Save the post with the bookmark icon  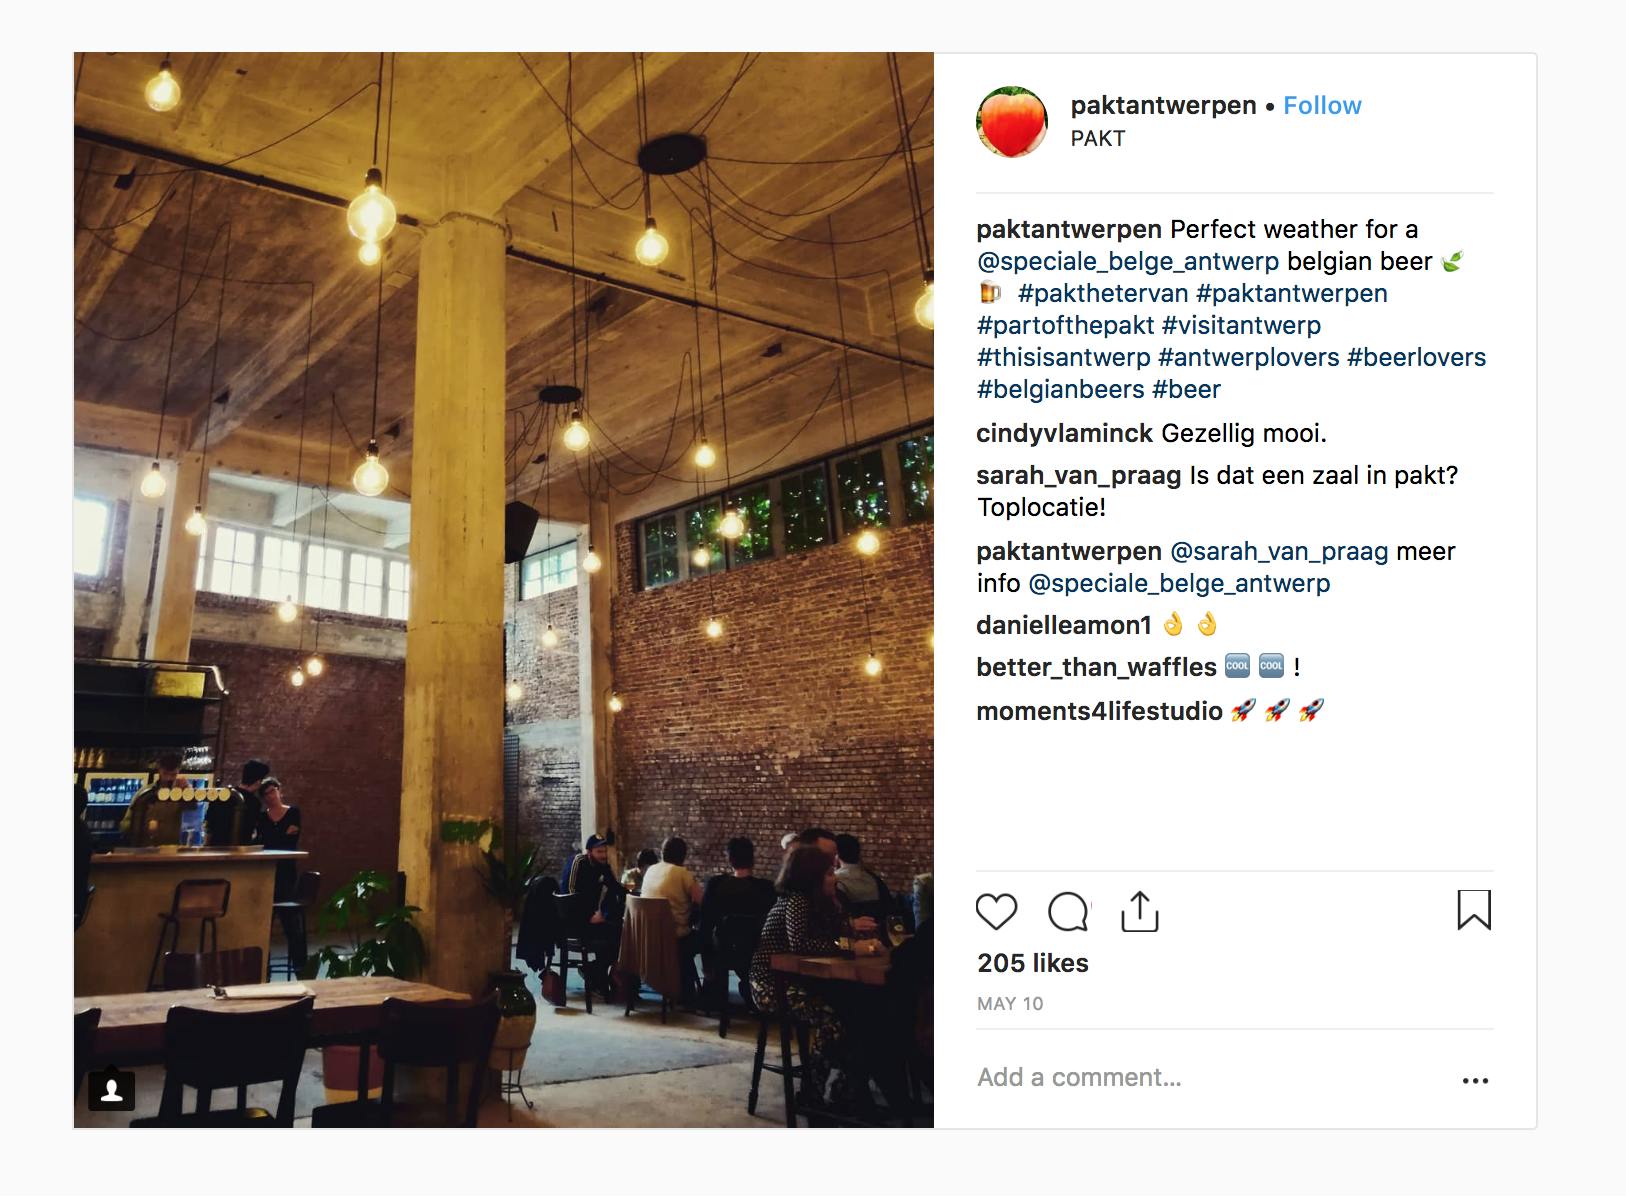click(1474, 910)
